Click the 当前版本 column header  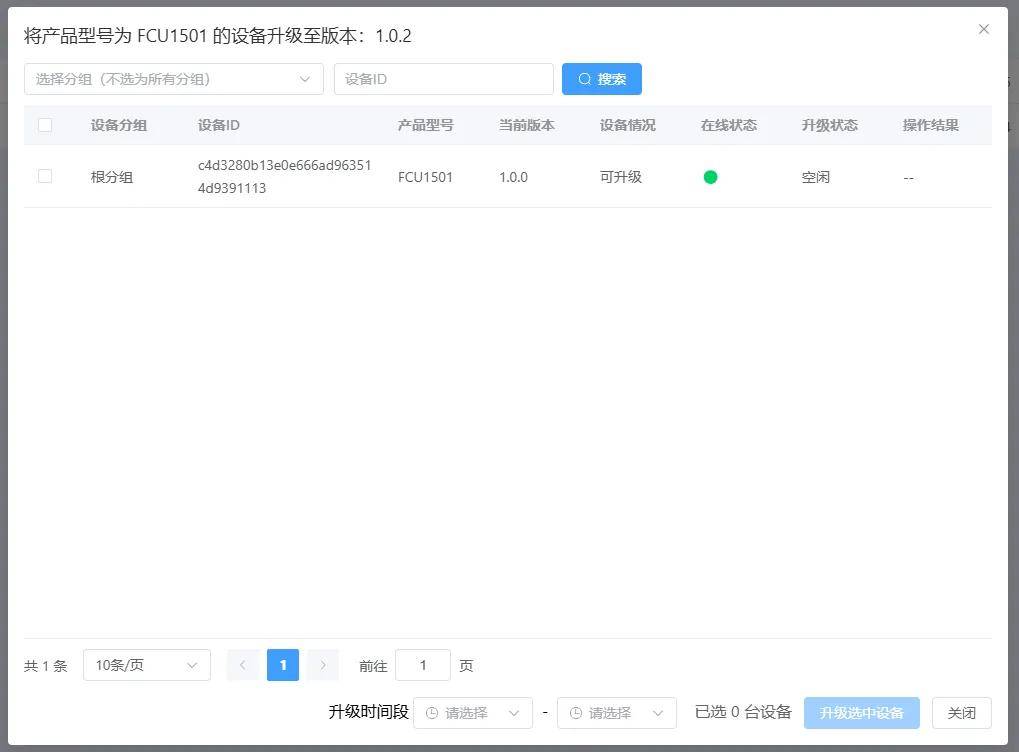coord(526,125)
